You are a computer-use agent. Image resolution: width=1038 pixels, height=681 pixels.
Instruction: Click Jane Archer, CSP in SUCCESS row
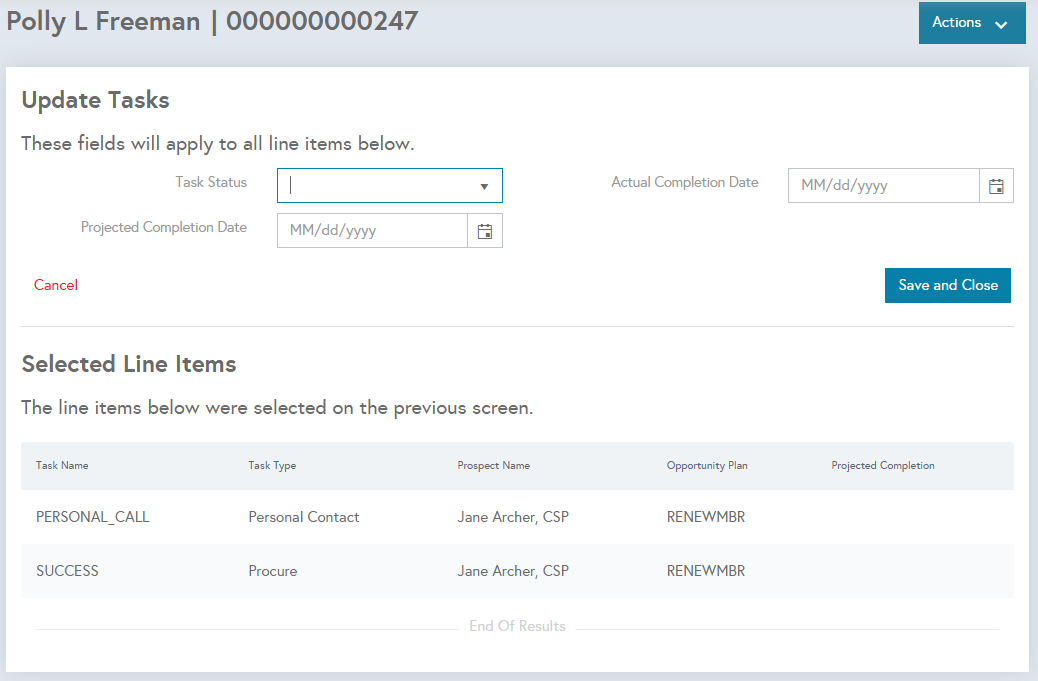pos(513,571)
